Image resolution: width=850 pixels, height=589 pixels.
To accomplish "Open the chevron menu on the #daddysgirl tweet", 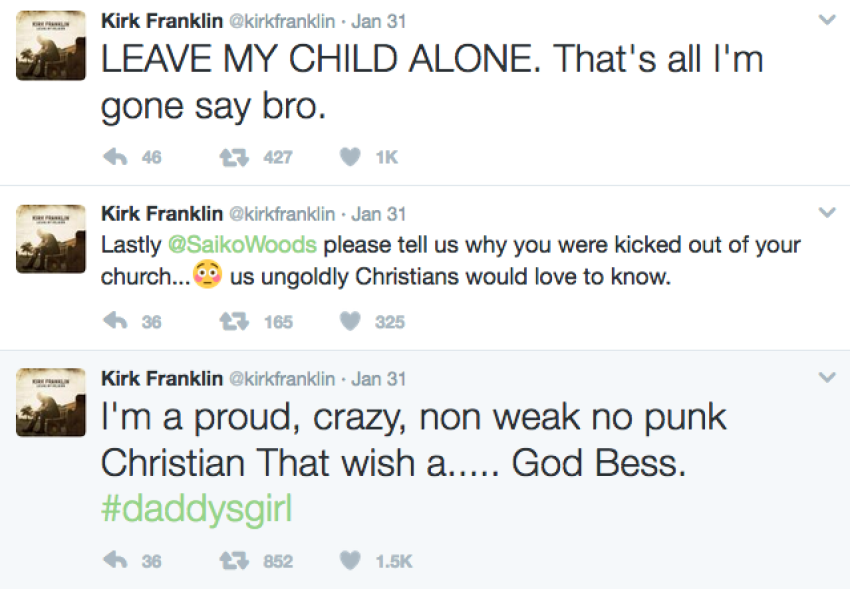I will [826, 378].
